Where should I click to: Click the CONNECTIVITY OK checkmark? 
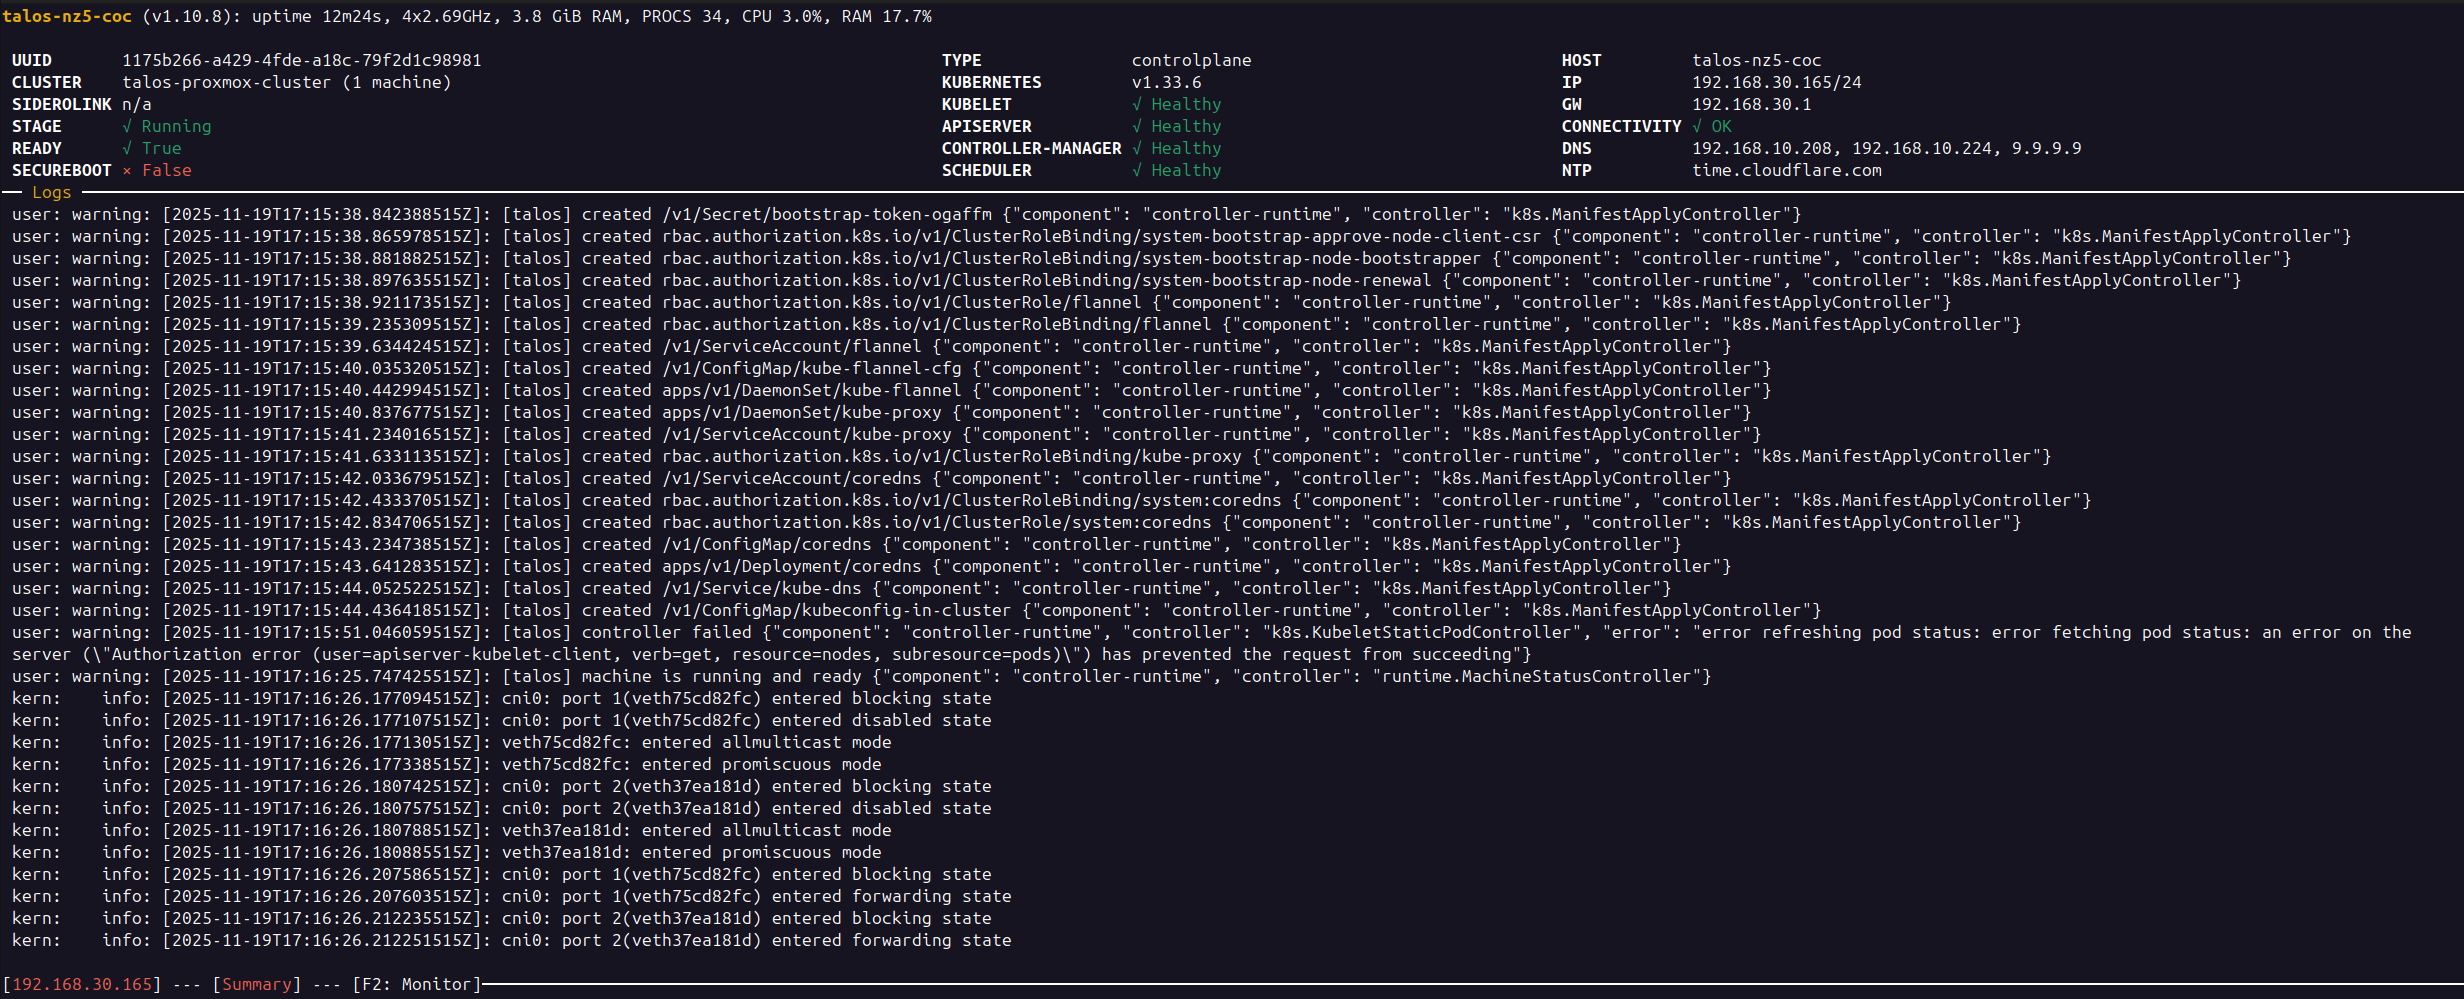pyautogui.click(x=1697, y=126)
